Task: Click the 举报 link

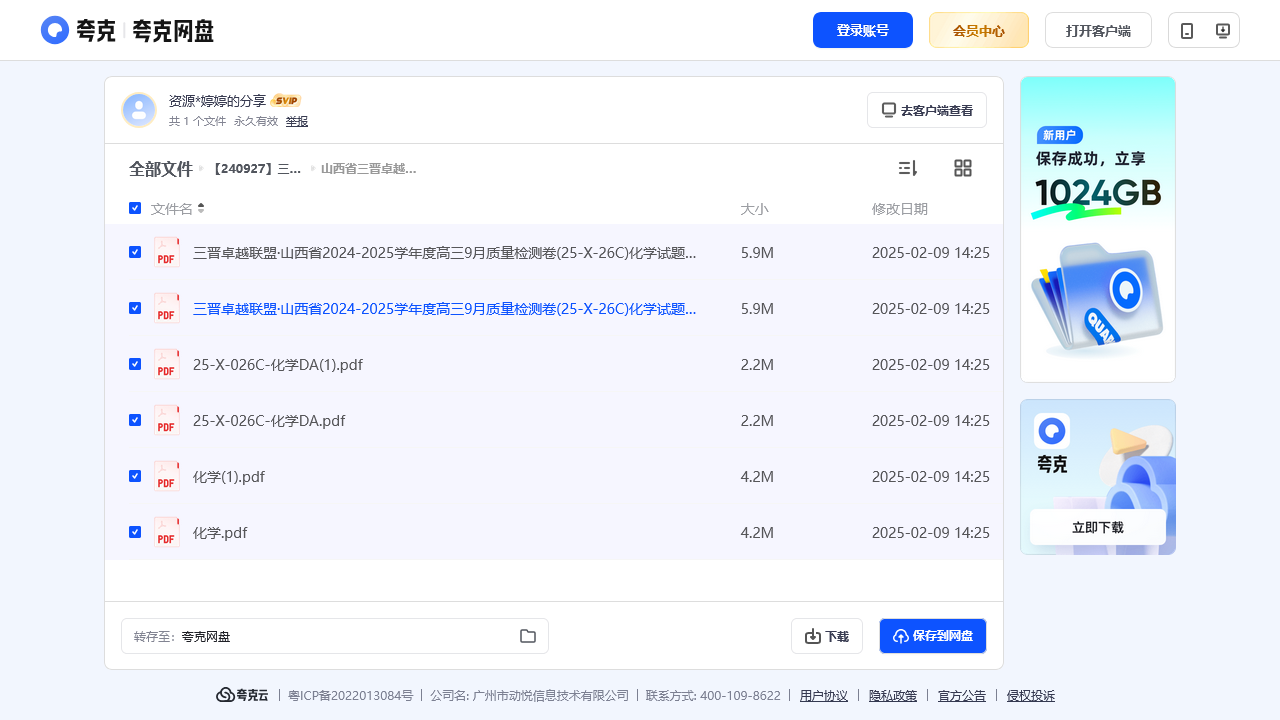Action: (297, 121)
